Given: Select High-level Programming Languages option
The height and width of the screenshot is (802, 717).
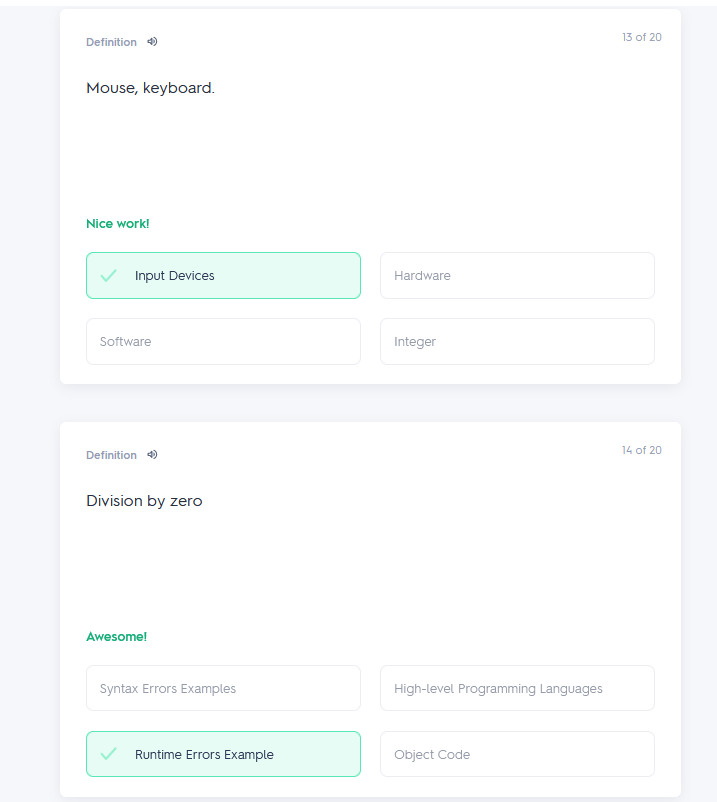Looking at the screenshot, I should click(518, 688).
